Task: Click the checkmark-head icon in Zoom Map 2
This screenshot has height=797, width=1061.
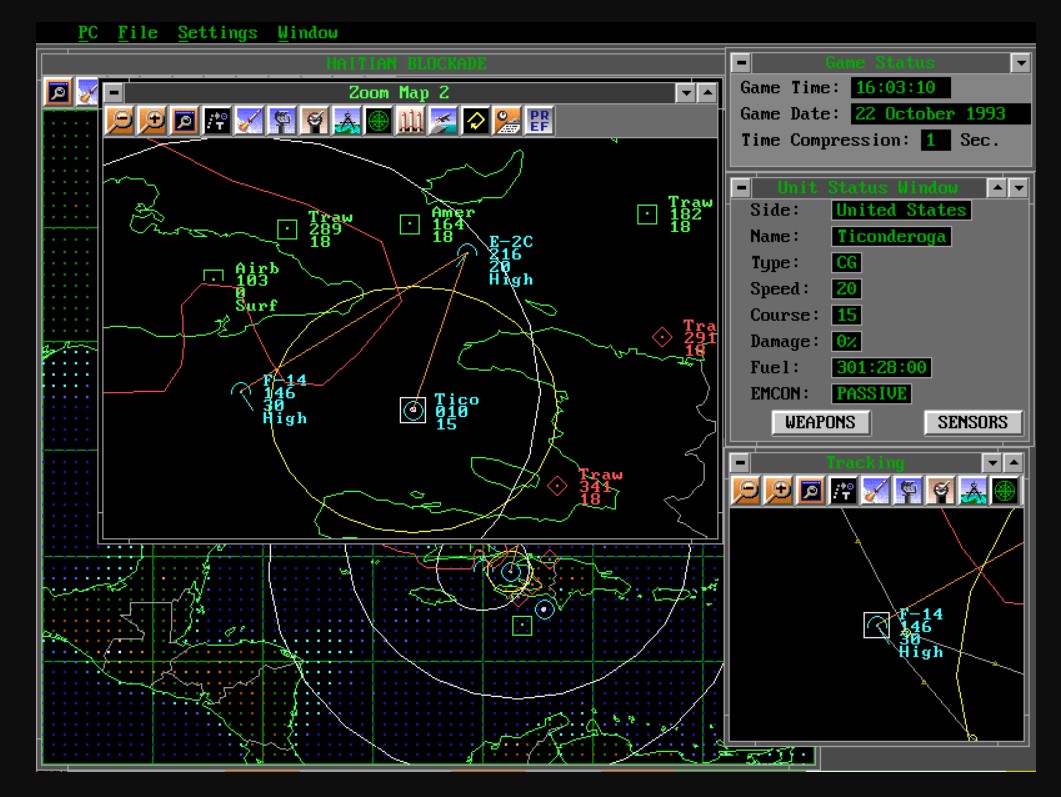Action: click(x=315, y=122)
